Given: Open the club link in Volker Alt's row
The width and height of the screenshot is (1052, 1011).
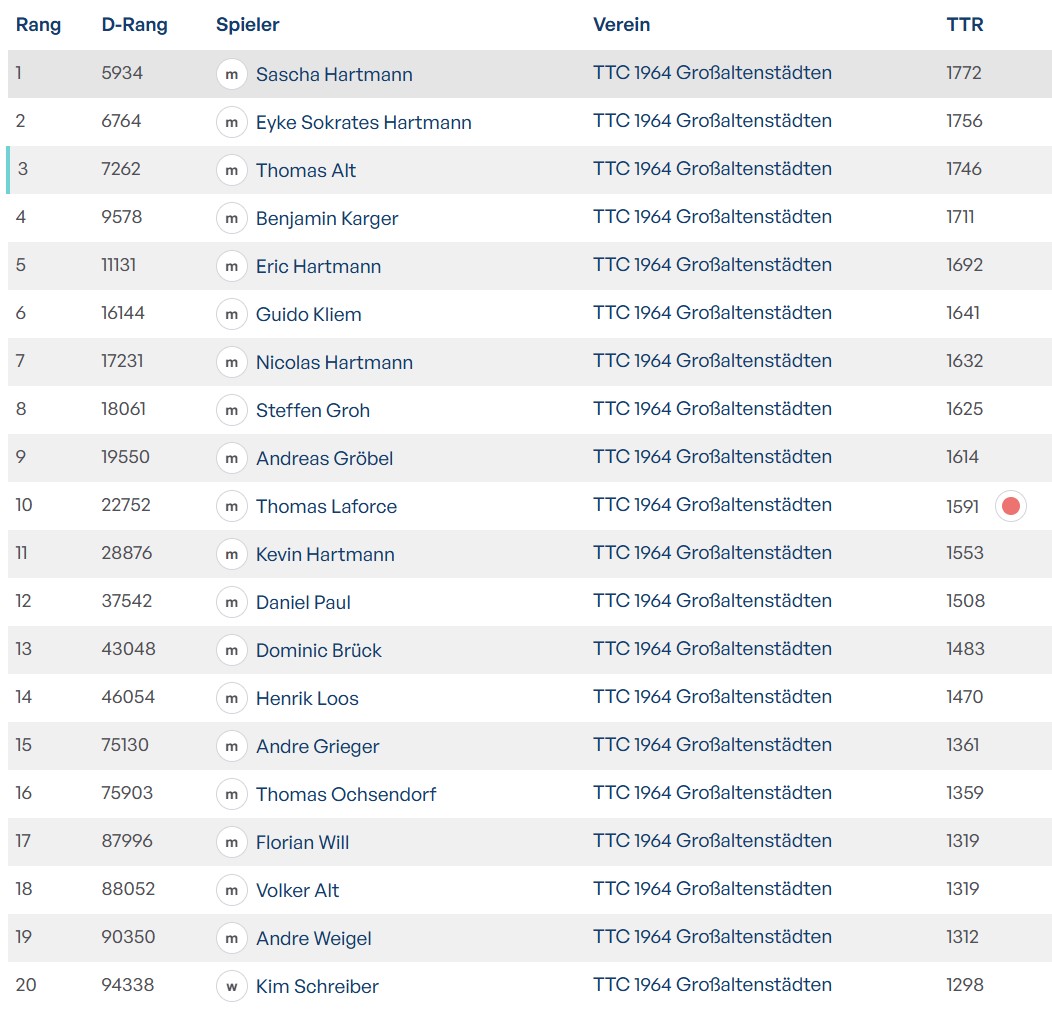Looking at the screenshot, I should coord(712,889).
